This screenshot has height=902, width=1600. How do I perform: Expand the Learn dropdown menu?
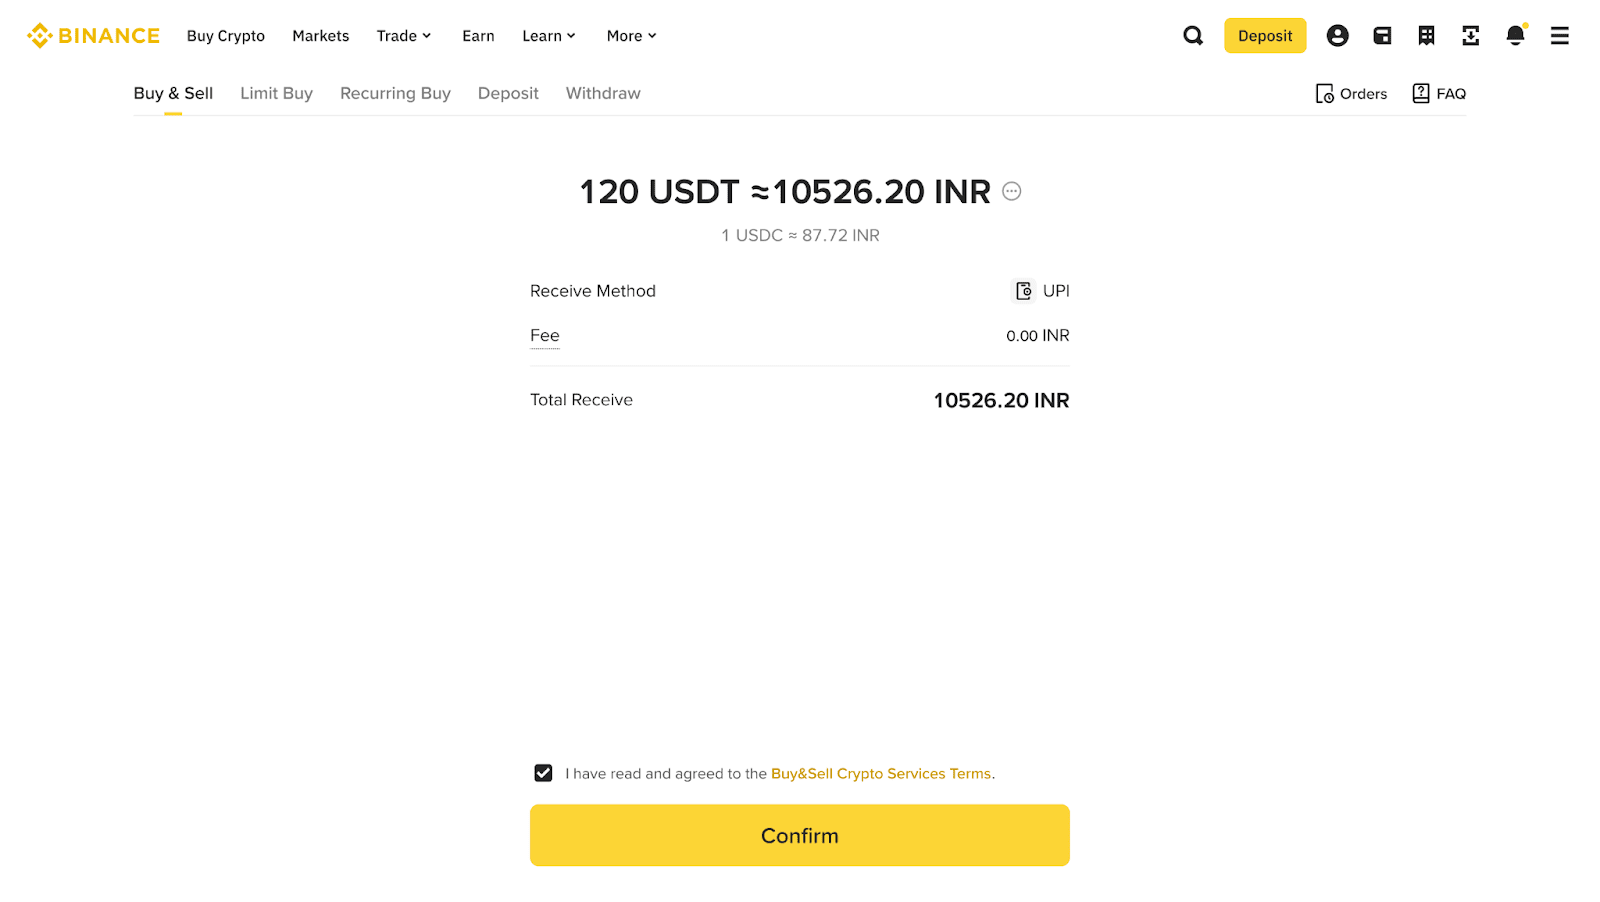point(549,36)
